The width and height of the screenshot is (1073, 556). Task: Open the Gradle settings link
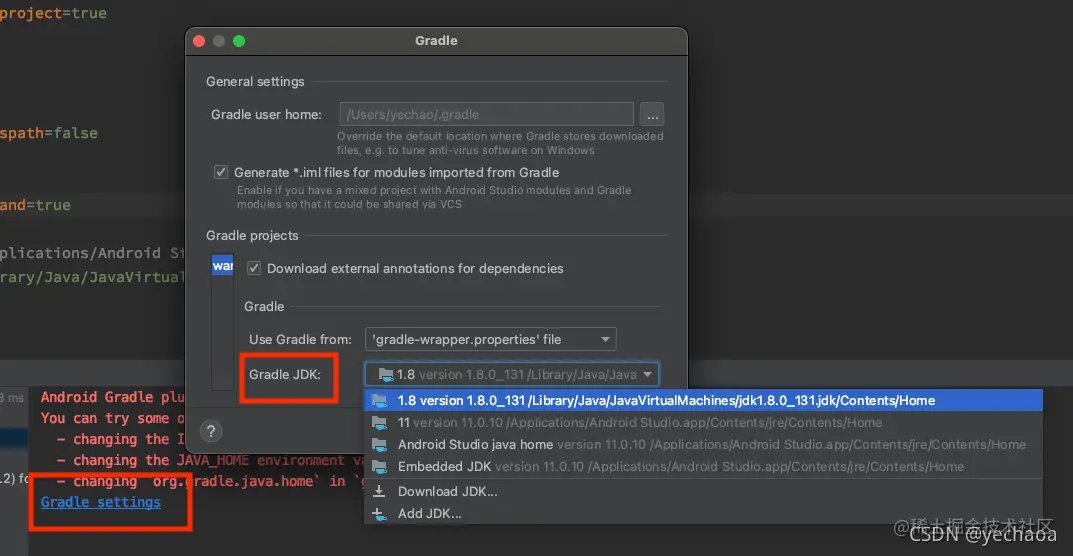tap(101, 503)
